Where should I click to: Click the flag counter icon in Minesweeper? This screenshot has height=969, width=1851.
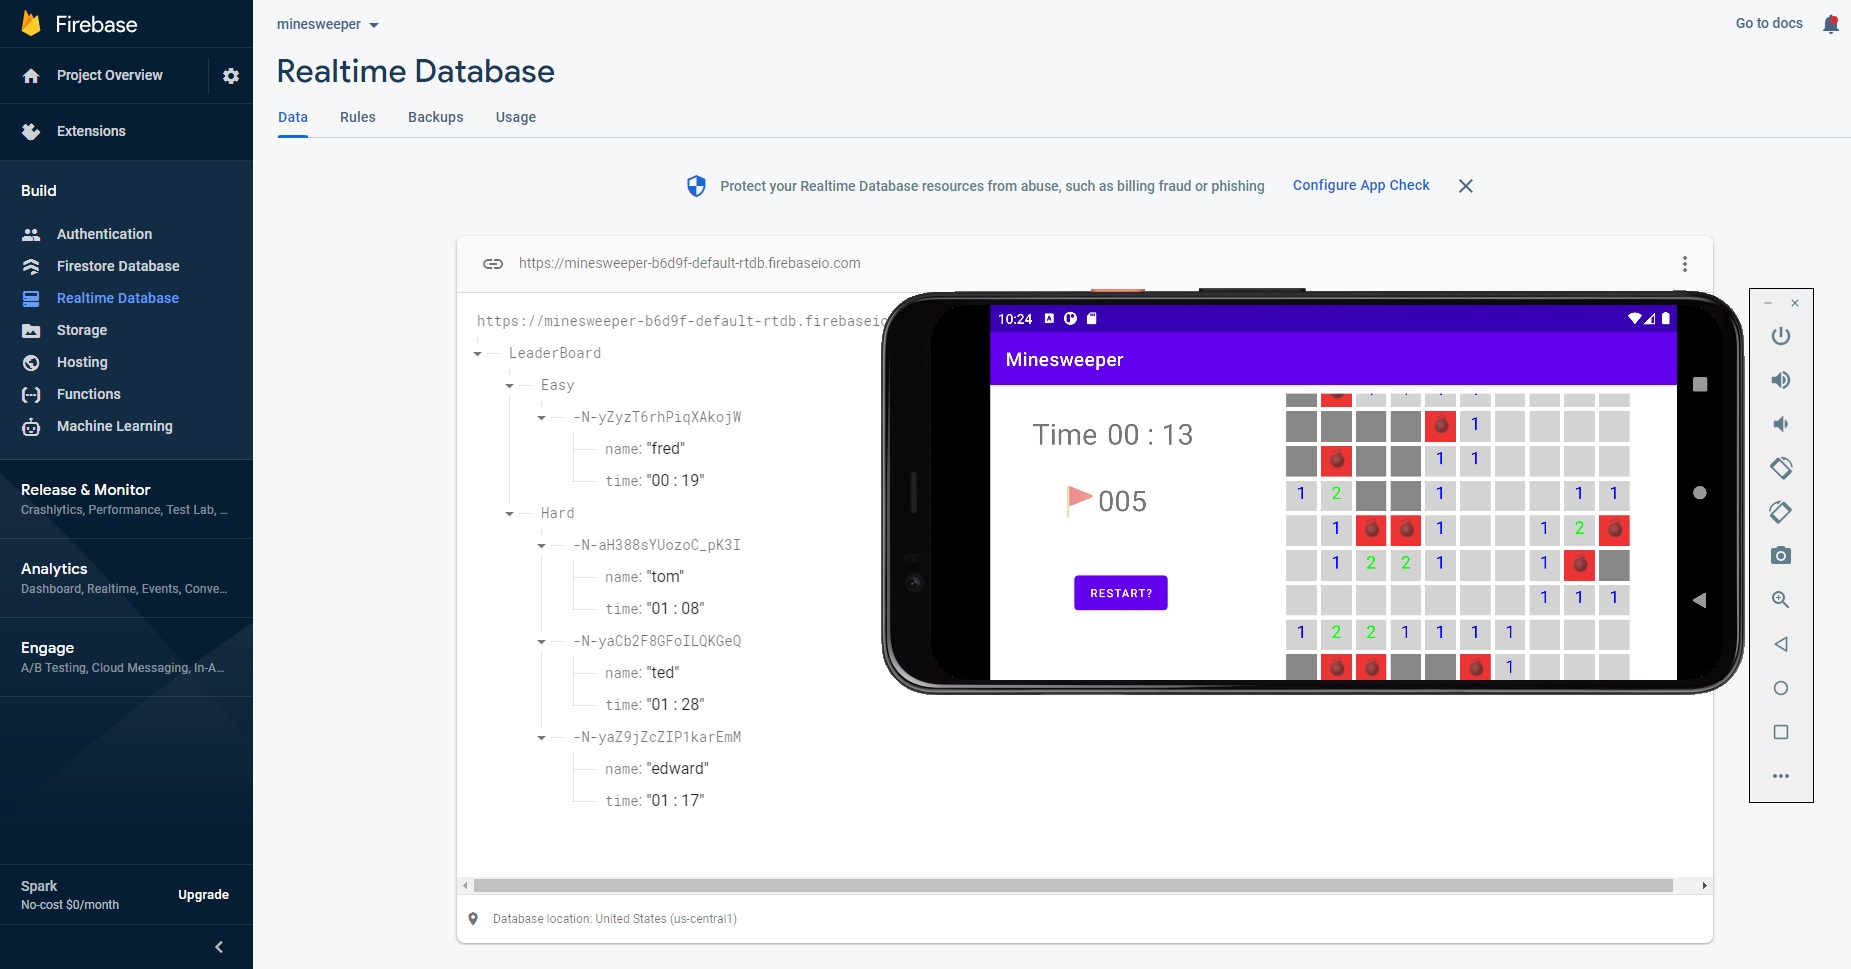click(1079, 499)
